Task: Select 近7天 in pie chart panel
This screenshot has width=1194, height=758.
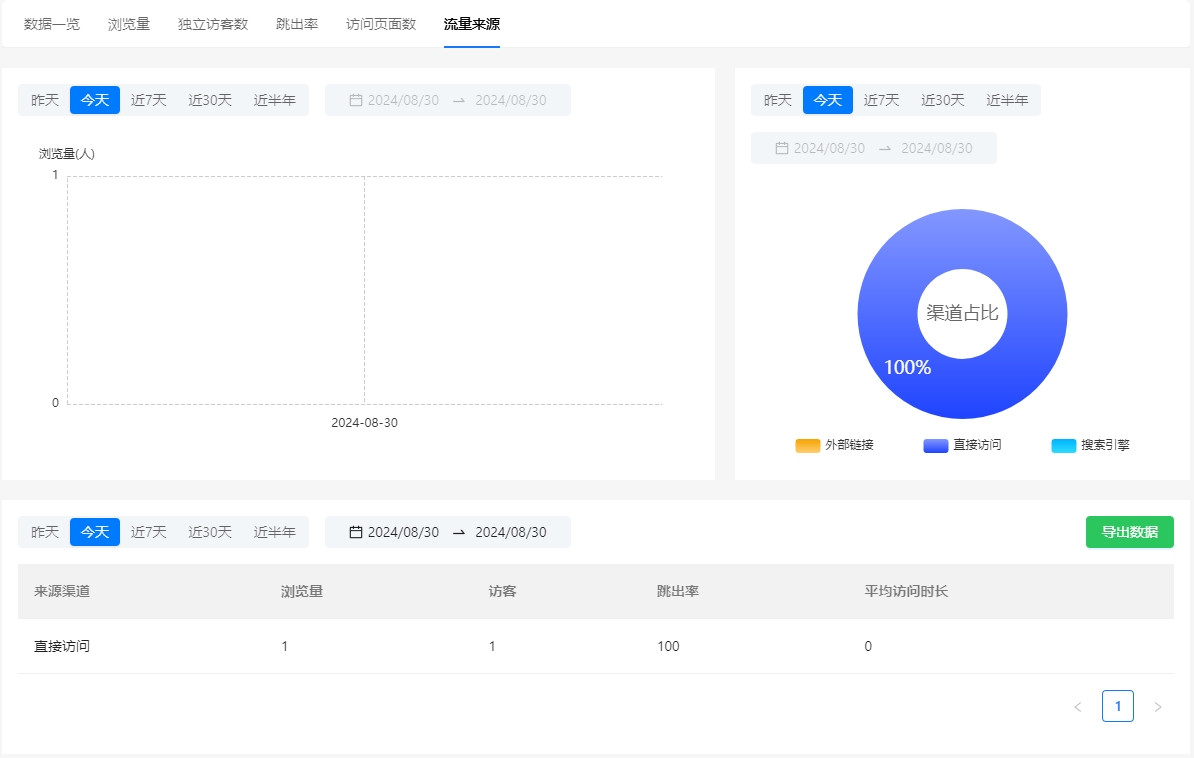Action: [x=881, y=100]
